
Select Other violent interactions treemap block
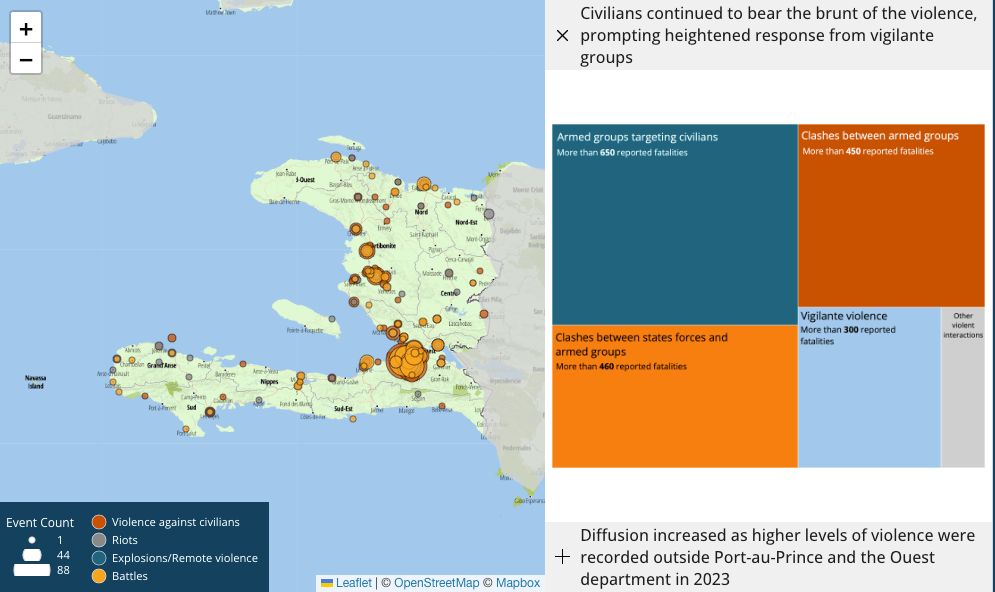962,387
